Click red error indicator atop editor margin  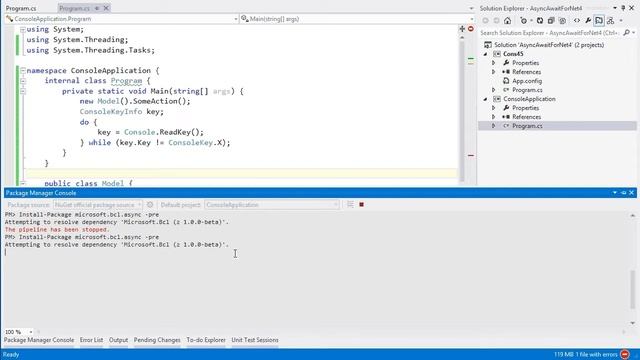(471, 29)
